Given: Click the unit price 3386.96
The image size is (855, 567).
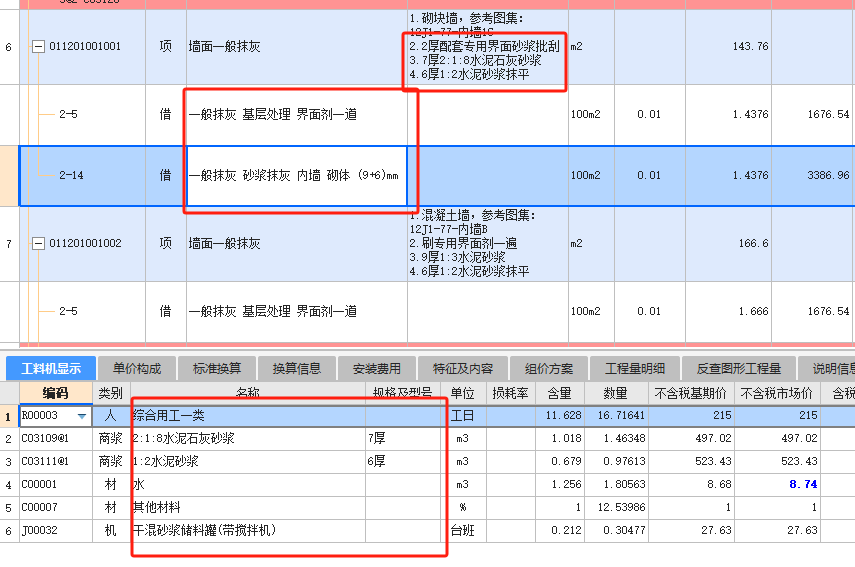Looking at the screenshot, I should [x=828, y=176].
